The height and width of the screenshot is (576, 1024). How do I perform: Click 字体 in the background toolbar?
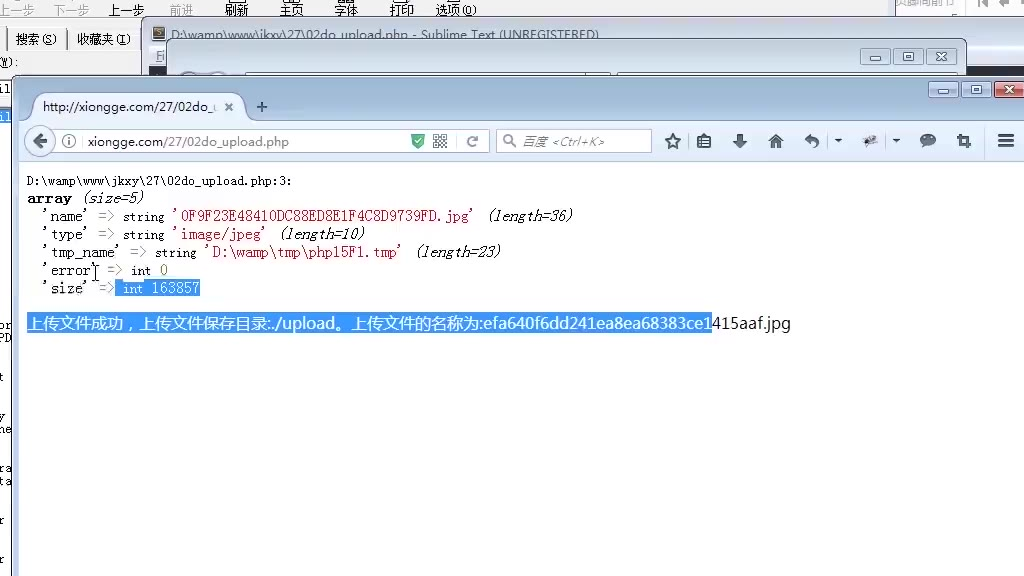(346, 8)
